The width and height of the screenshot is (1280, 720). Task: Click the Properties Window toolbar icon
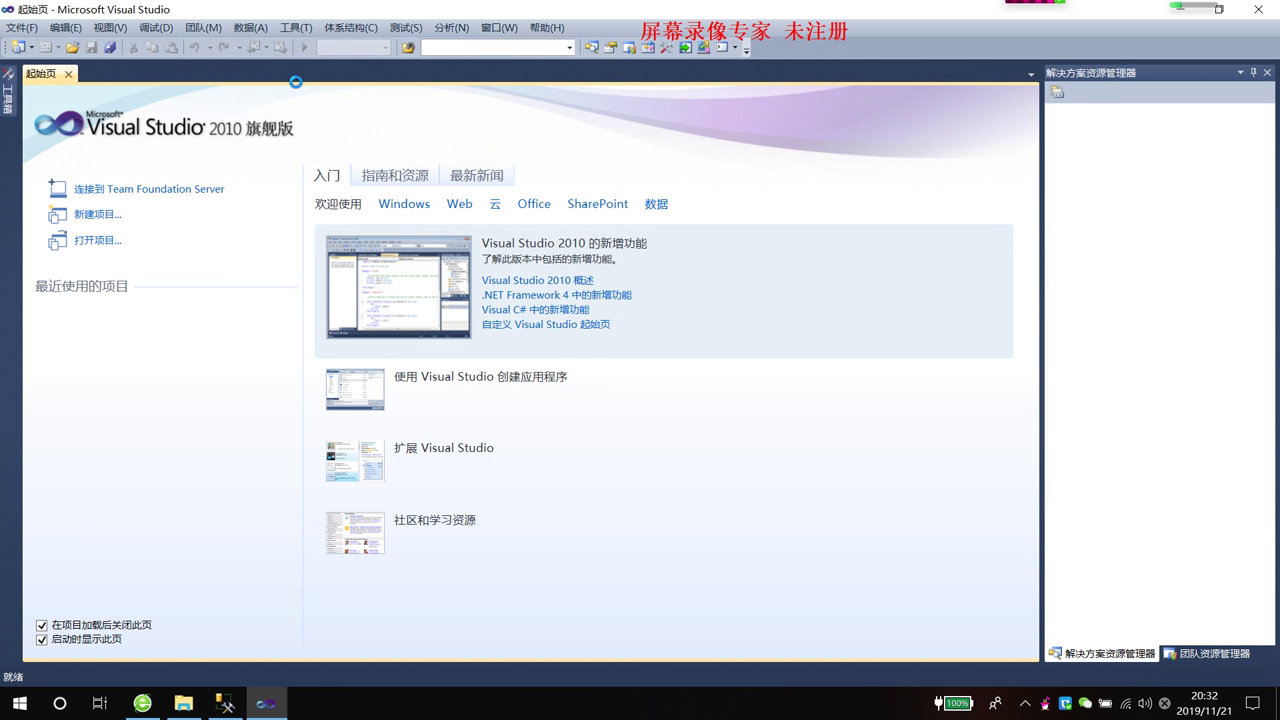[x=611, y=47]
